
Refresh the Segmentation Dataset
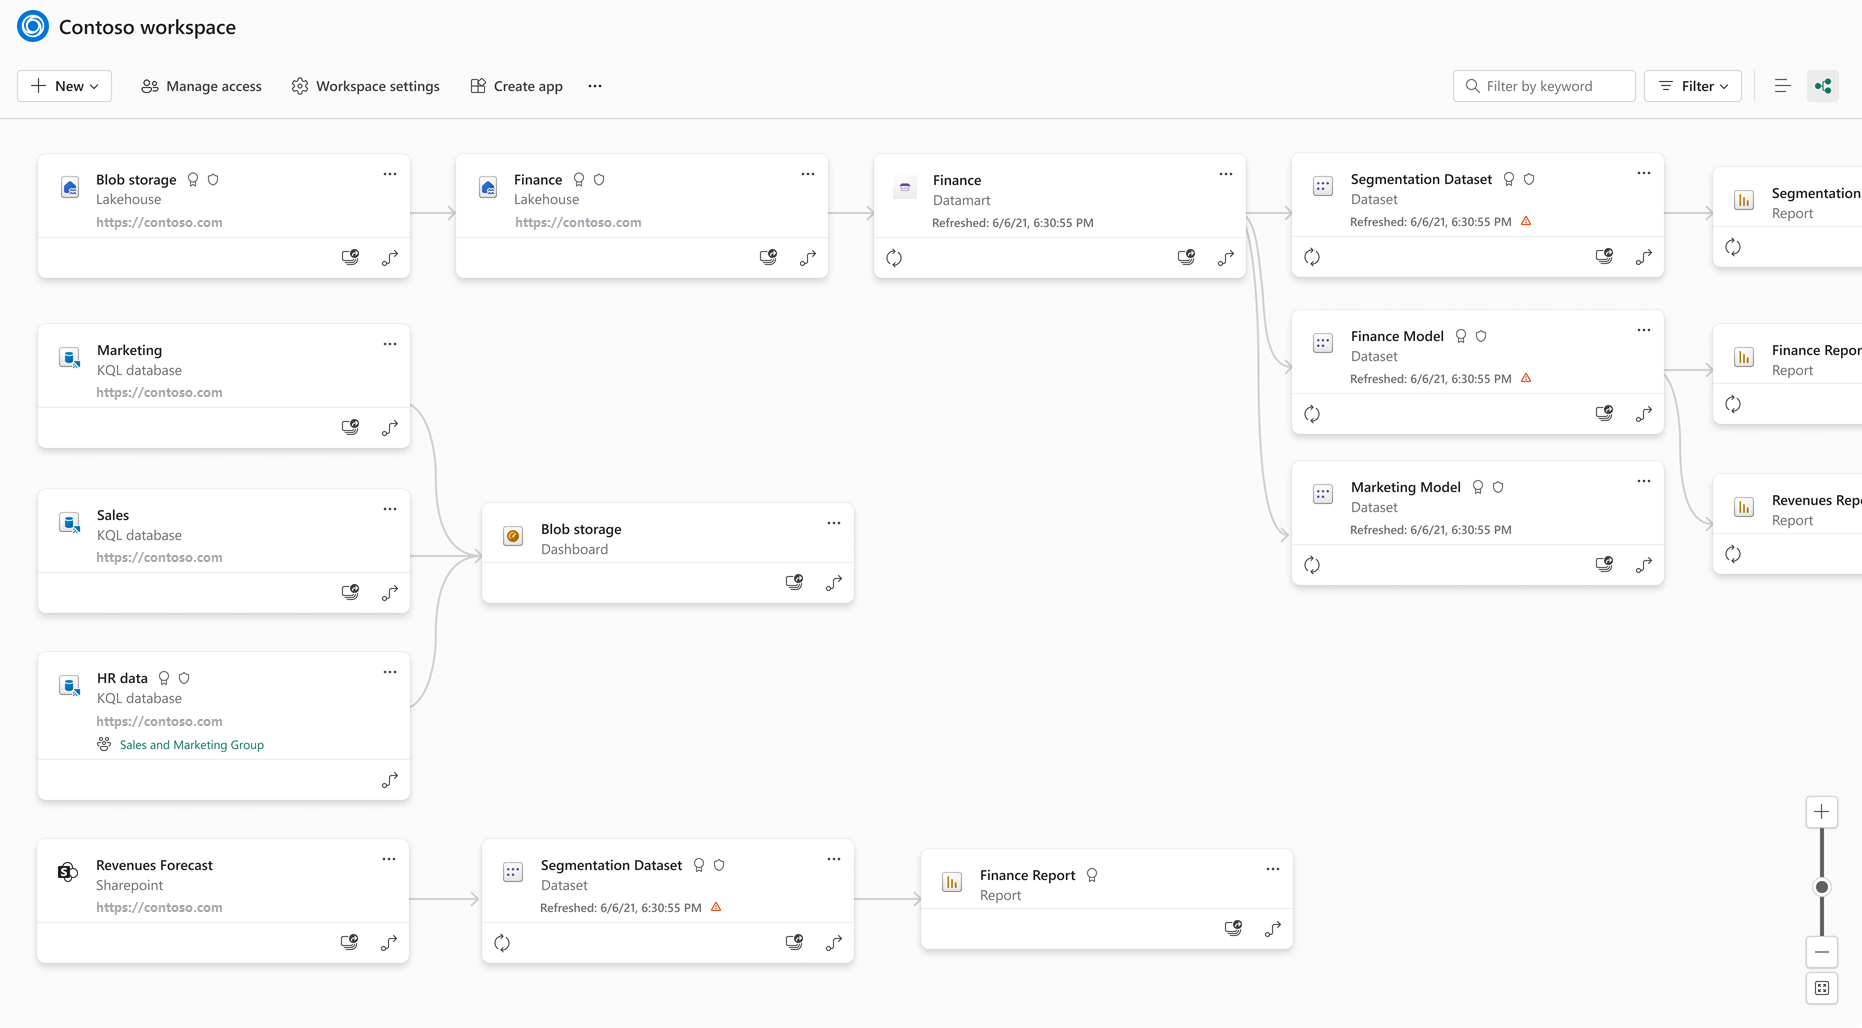point(1311,256)
